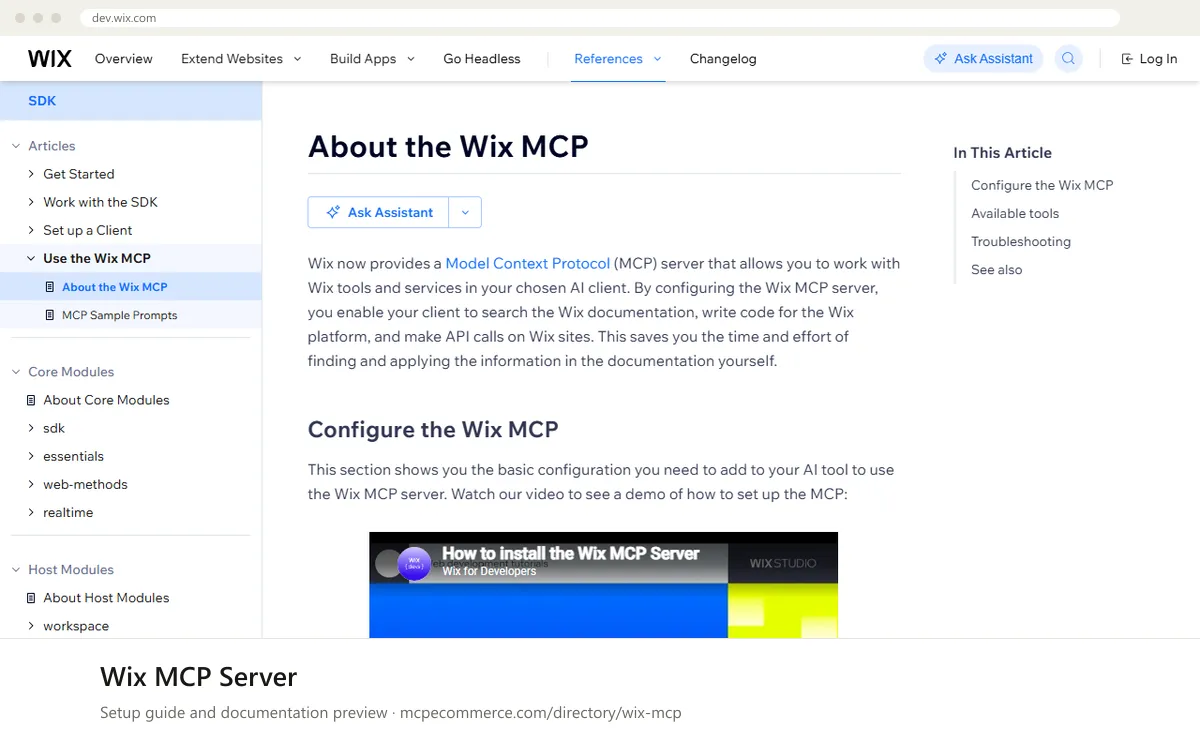Jump to See also section
1200x750 pixels.
pyautogui.click(x=997, y=269)
